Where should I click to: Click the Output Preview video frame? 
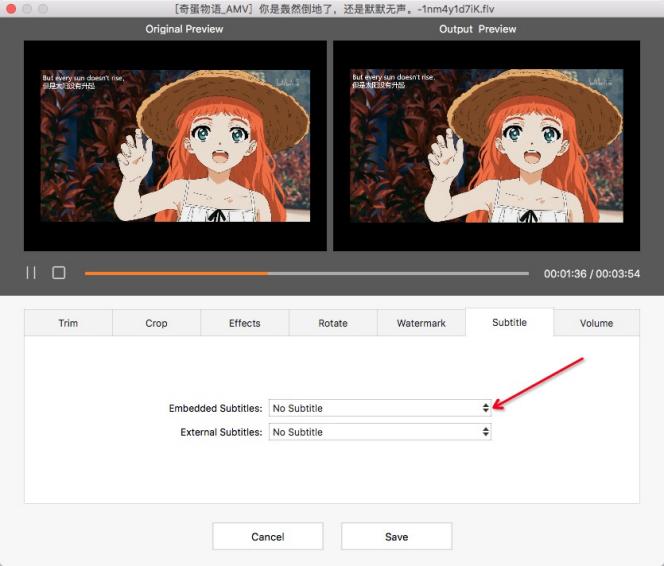[x=486, y=146]
